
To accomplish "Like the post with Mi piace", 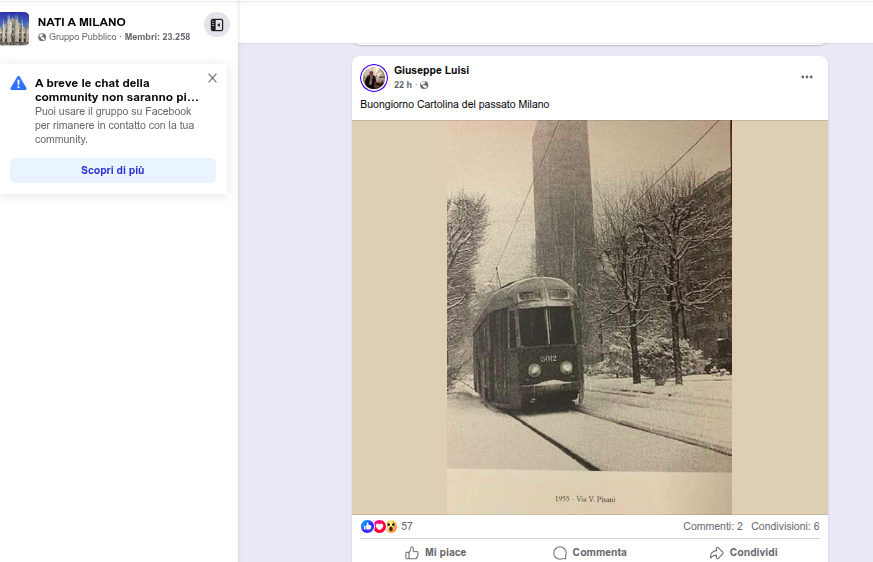I will tap(436, 552).
